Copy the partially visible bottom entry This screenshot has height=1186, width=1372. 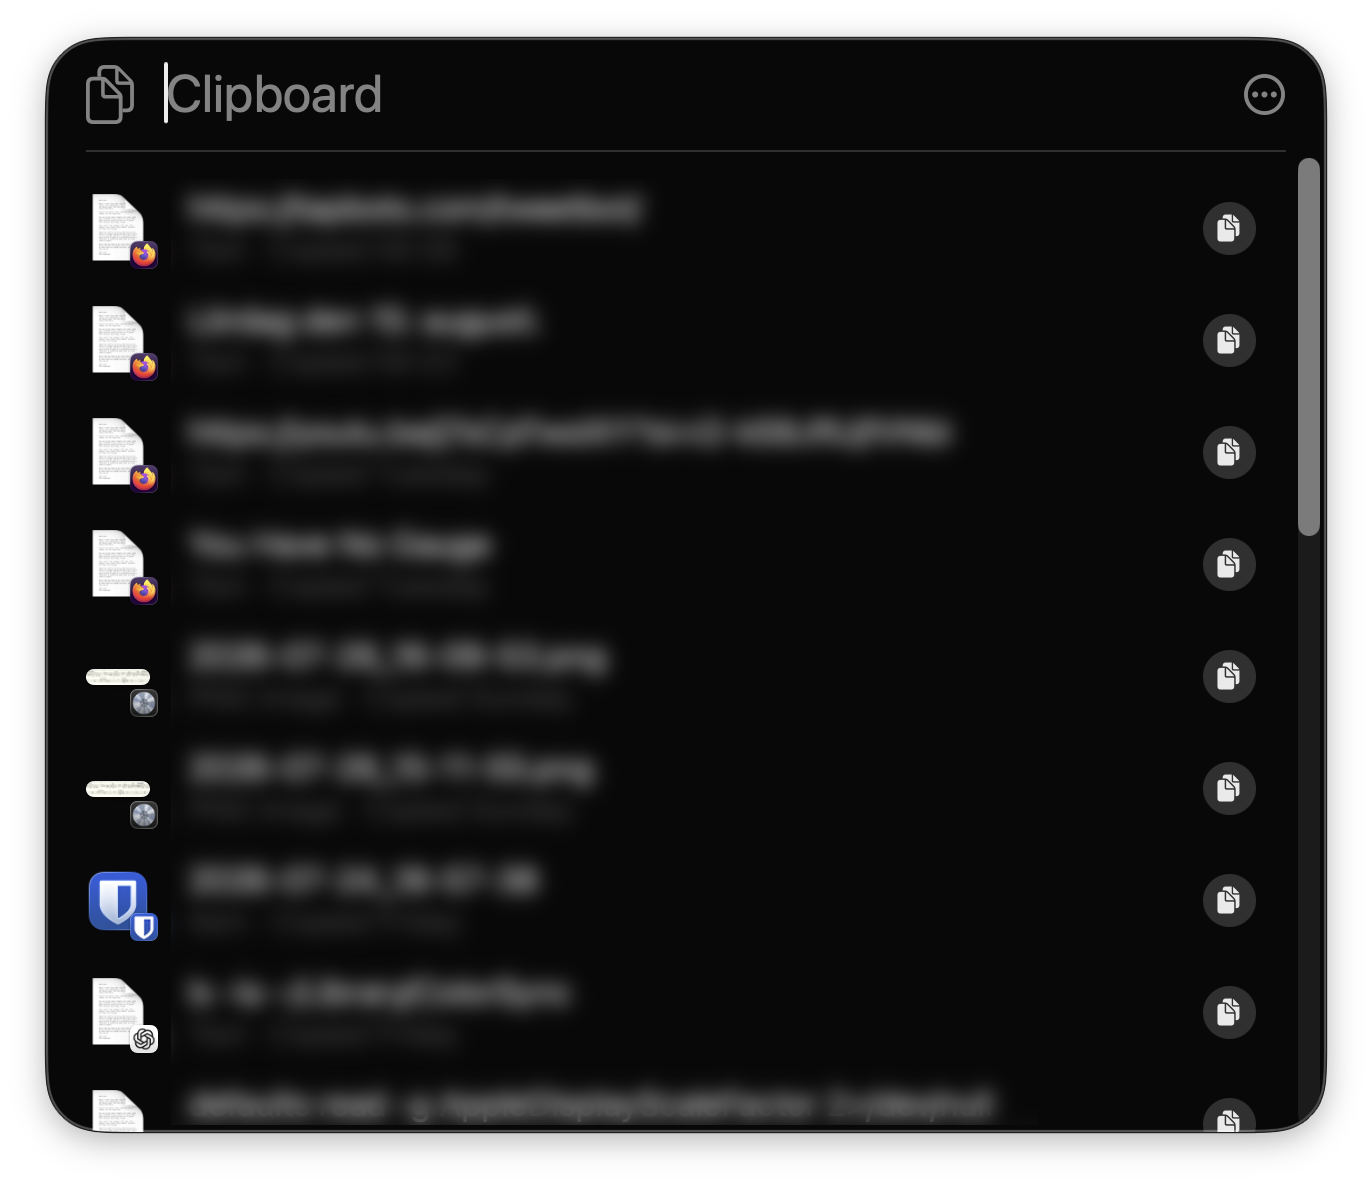(1229, 1116)
